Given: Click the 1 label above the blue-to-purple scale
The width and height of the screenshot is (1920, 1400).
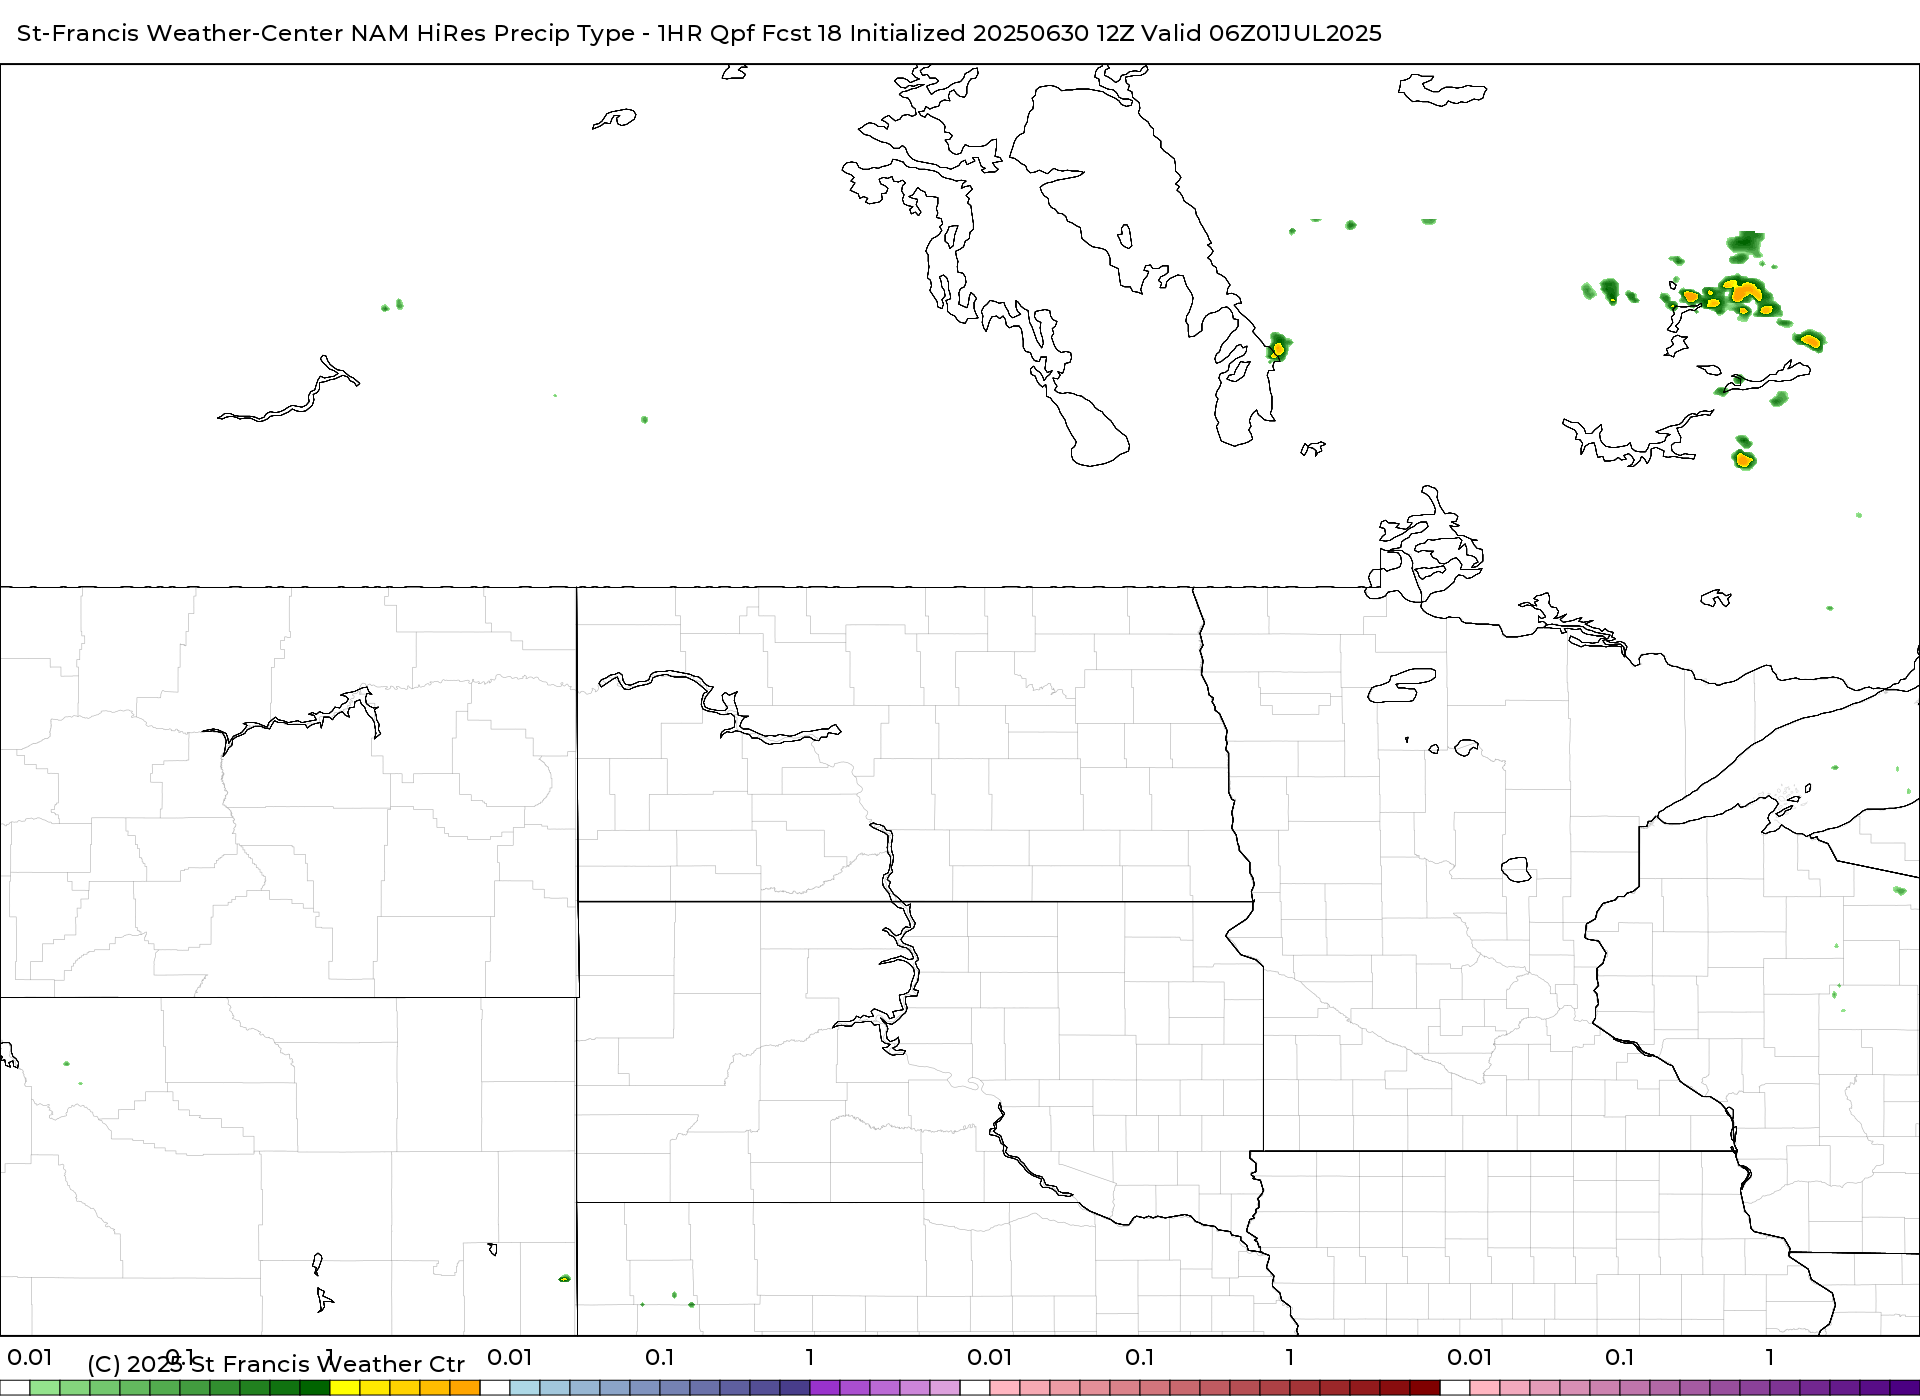Looking at the screenshot, I should (x=810, y=1357).
